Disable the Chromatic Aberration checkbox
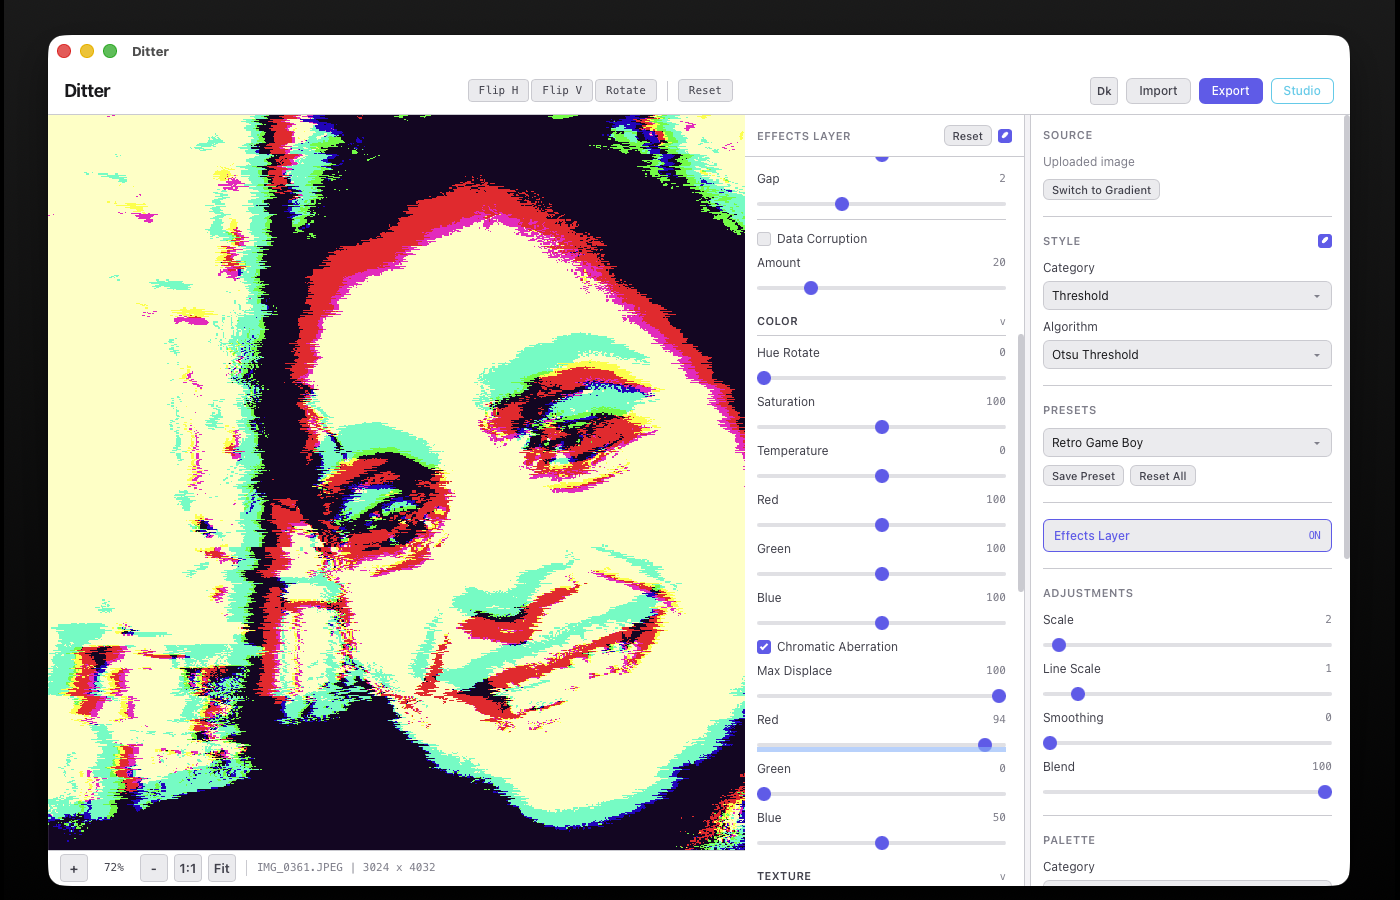The image size is (1400, 900). click(x=764, y=647)
